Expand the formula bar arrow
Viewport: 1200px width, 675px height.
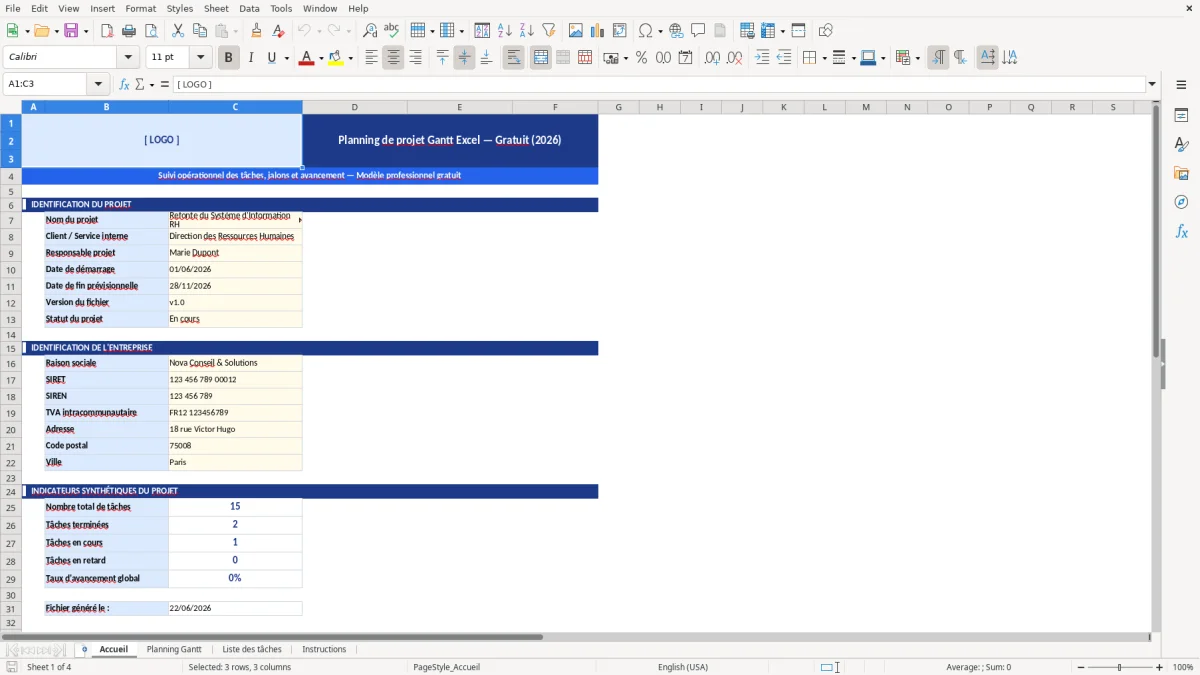pos(1152,84)
